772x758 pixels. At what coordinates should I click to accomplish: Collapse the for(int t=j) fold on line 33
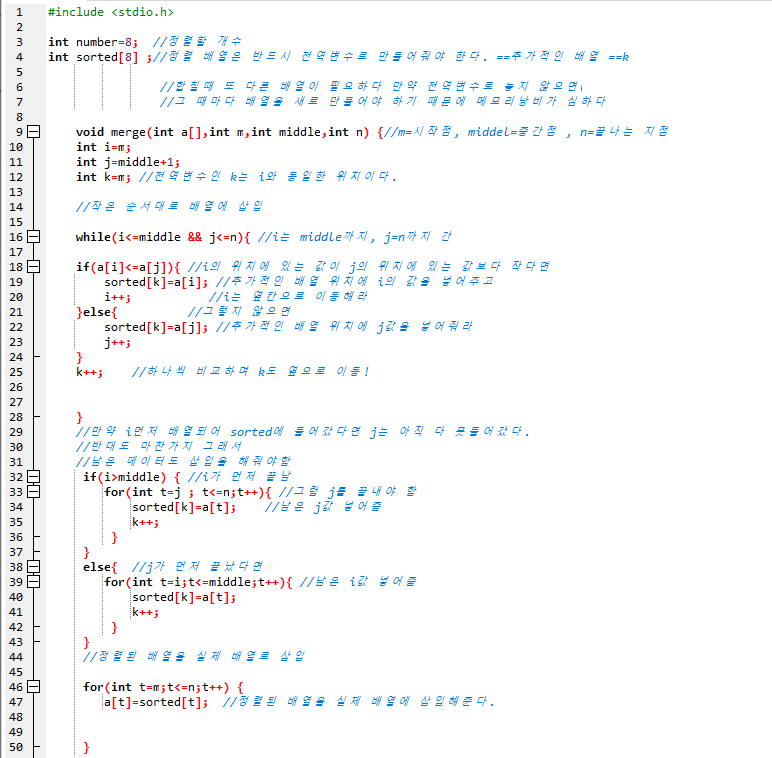pos(33,492)
